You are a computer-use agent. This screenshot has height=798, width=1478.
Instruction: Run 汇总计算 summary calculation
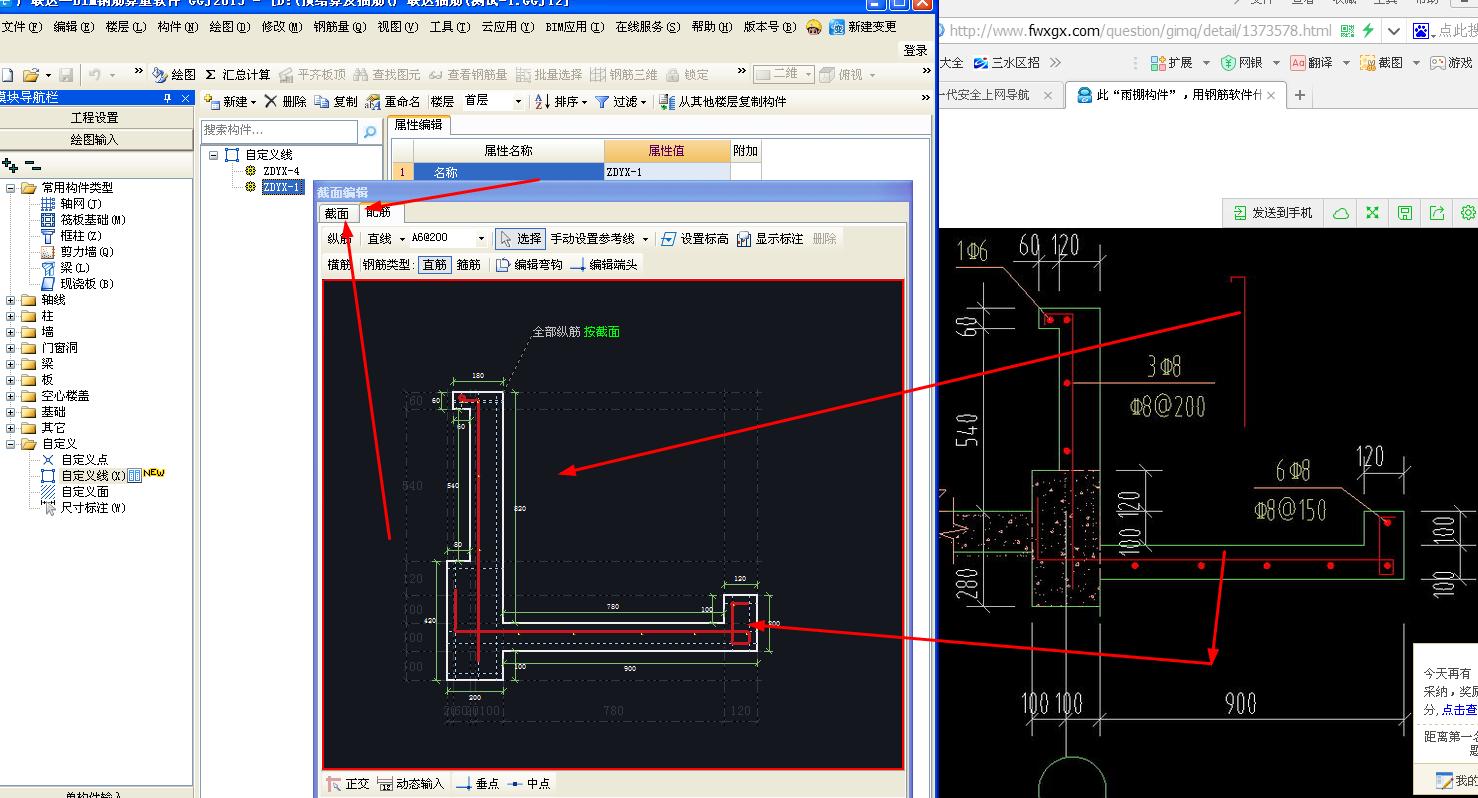237,75
